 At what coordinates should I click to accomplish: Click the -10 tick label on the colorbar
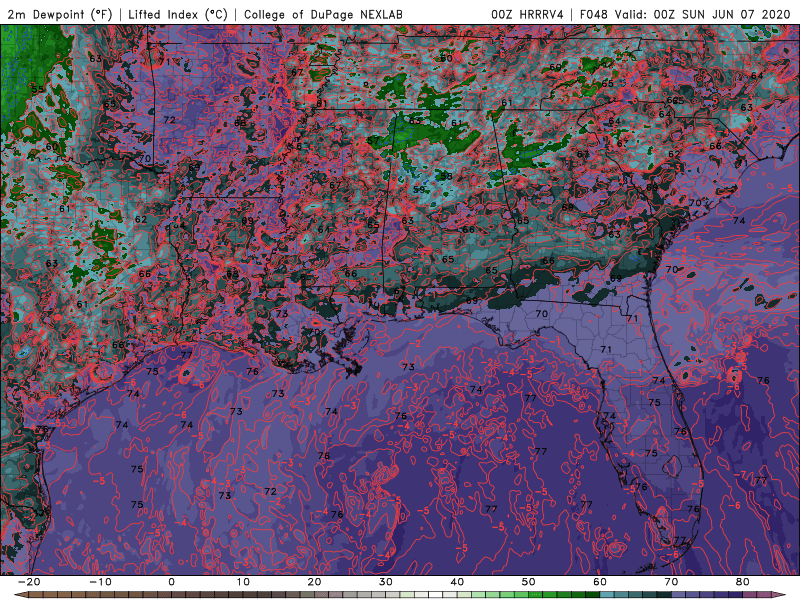[100, 582]
